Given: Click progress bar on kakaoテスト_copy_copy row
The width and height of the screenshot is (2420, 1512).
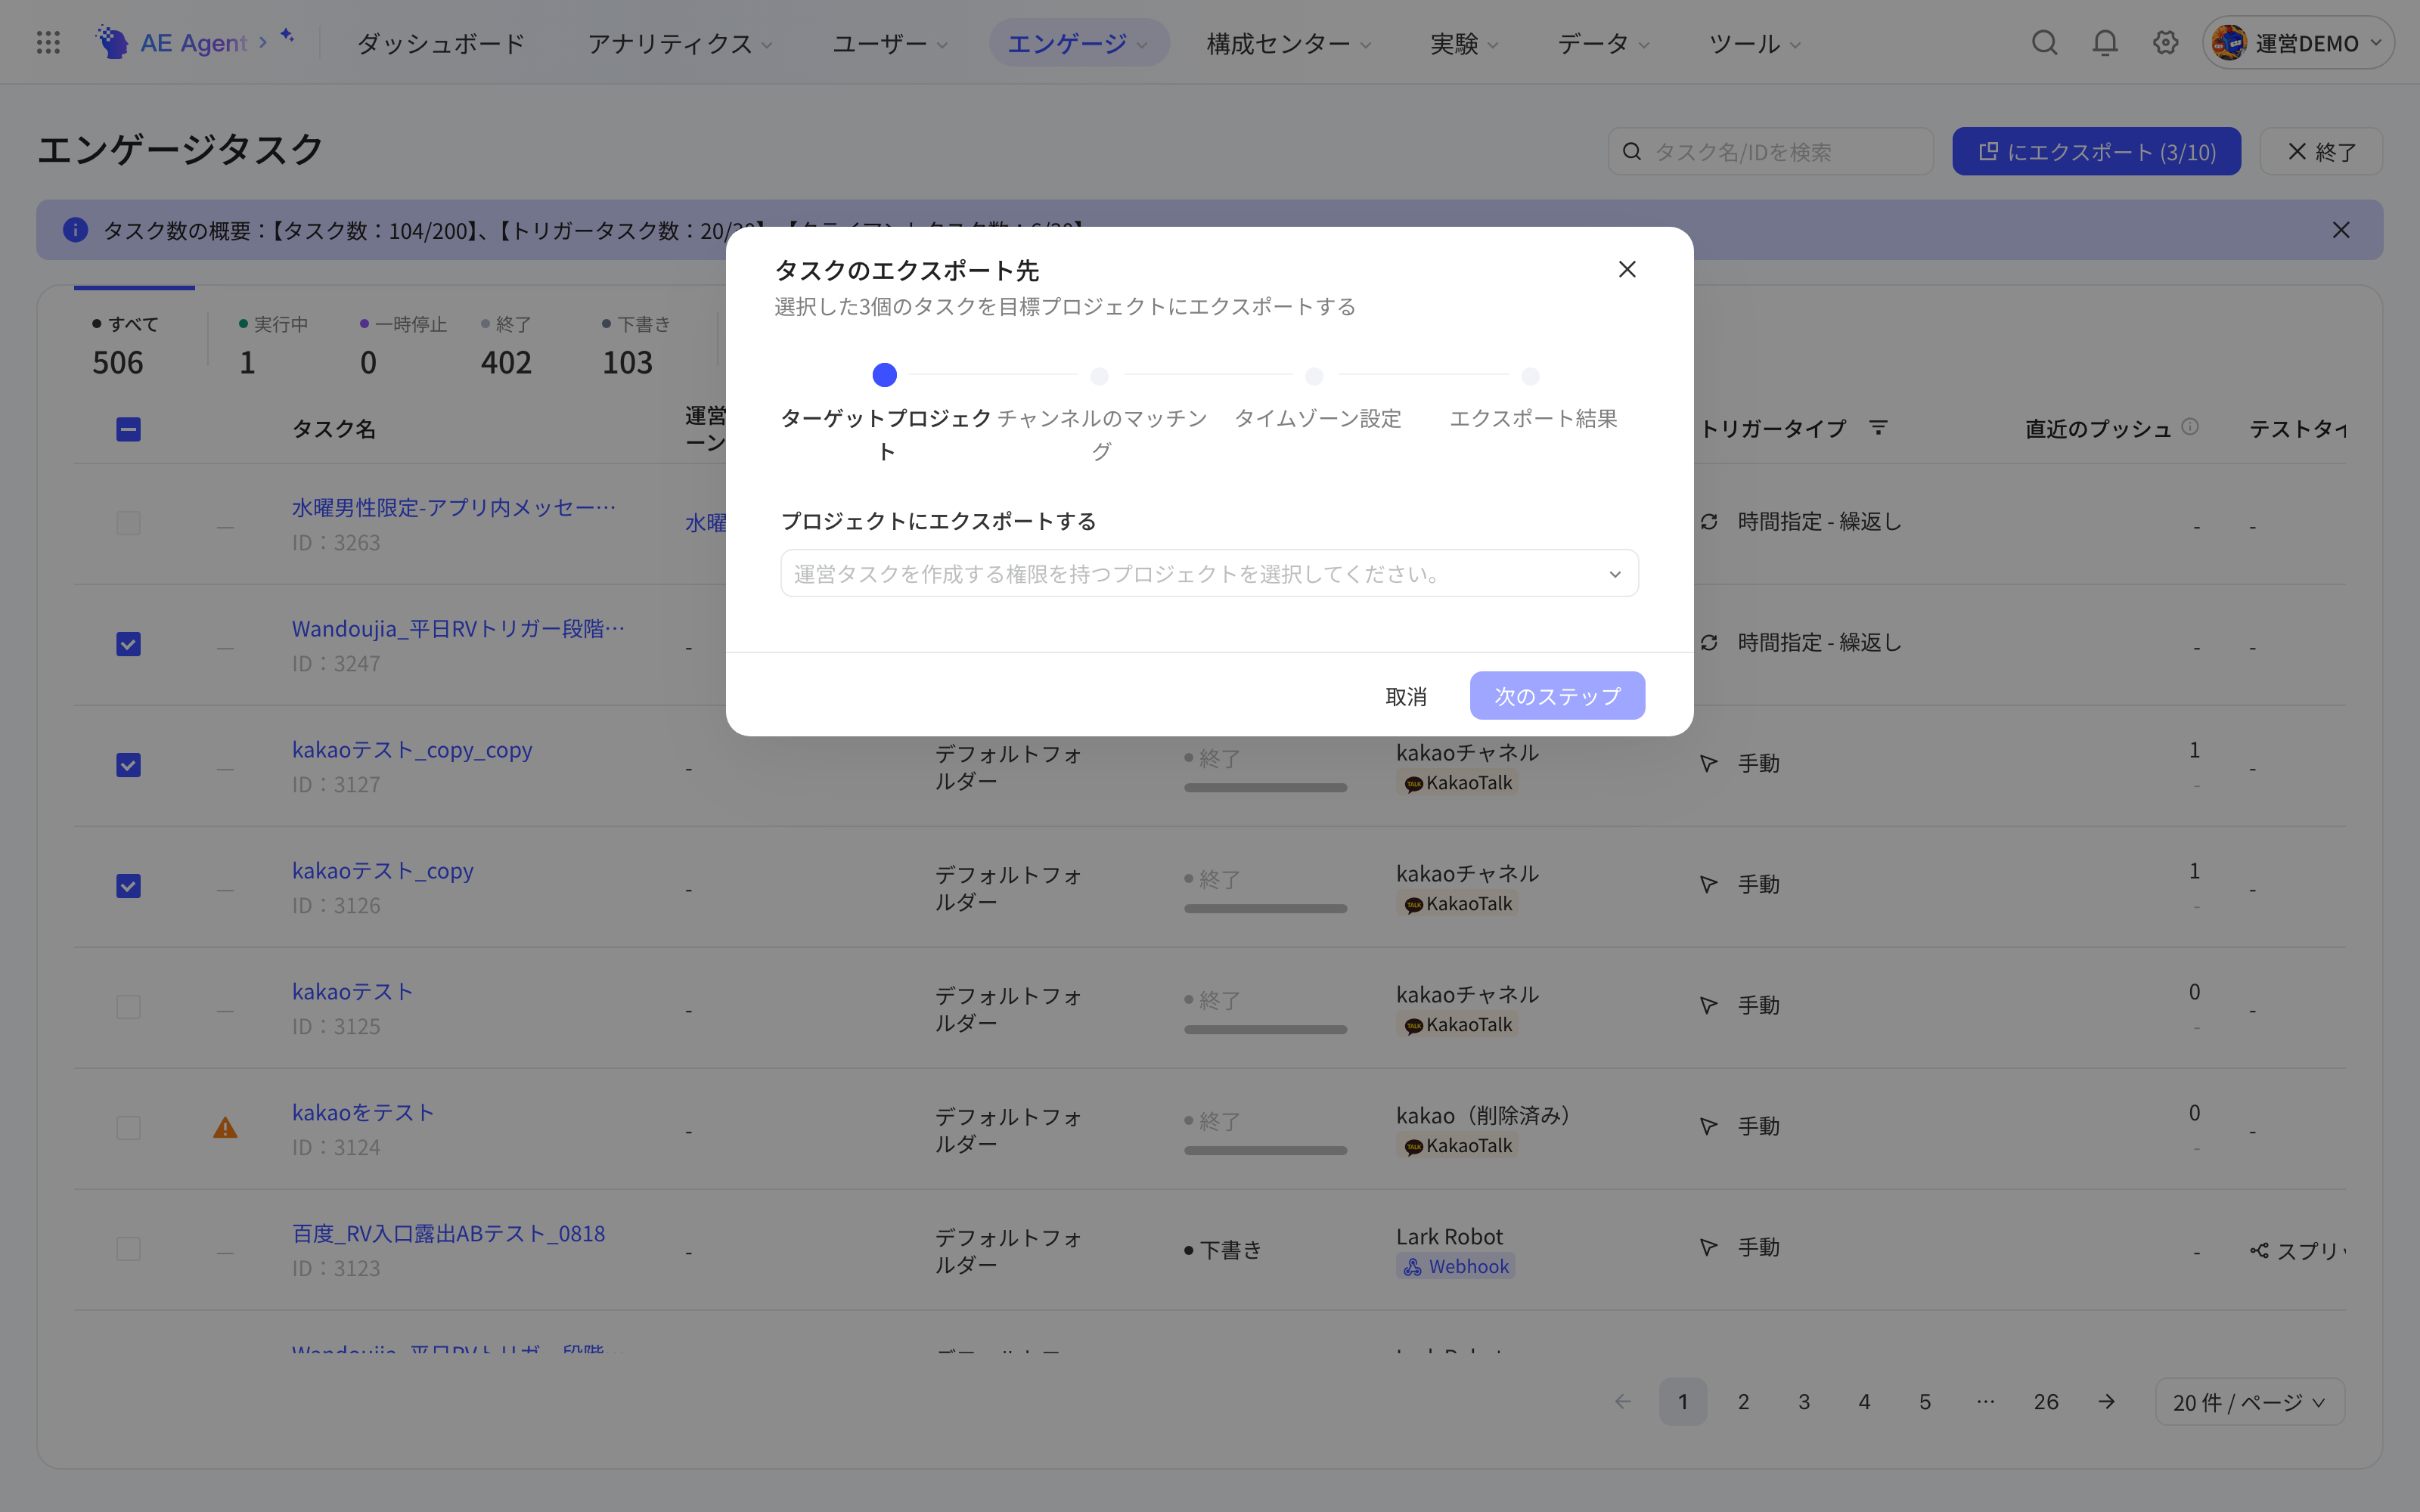Looking at the screenshot, I should [x=1265, y=788].
